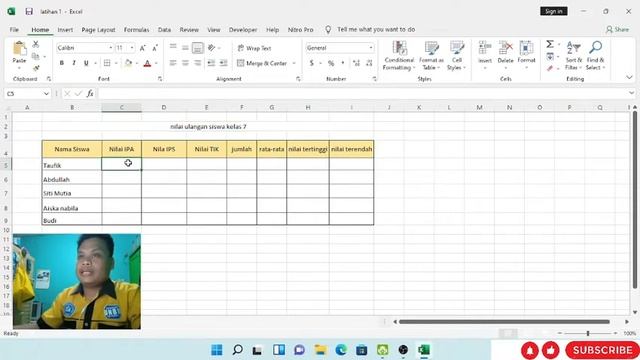Open Sort & Filter icon
The image size is (640, 360).
pos(573,48)
